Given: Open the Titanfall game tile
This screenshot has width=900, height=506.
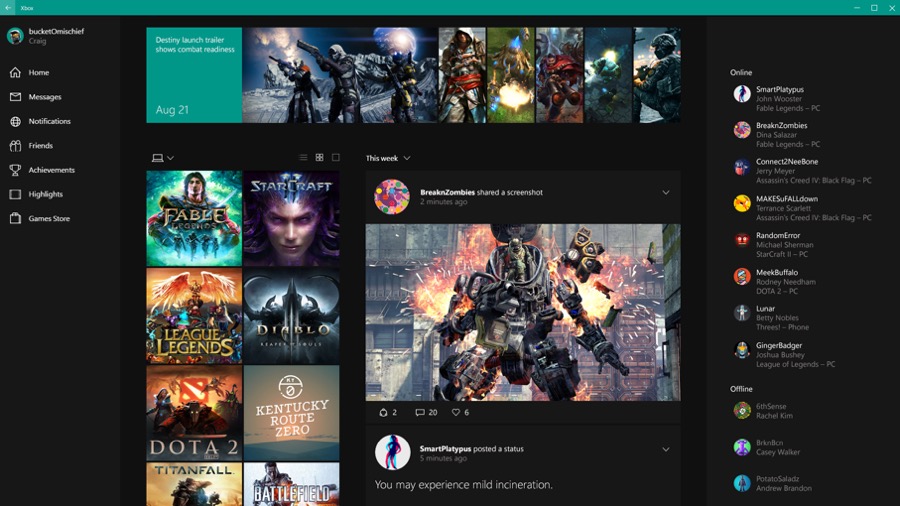Looking at the screenshot, I should [194, 484].
